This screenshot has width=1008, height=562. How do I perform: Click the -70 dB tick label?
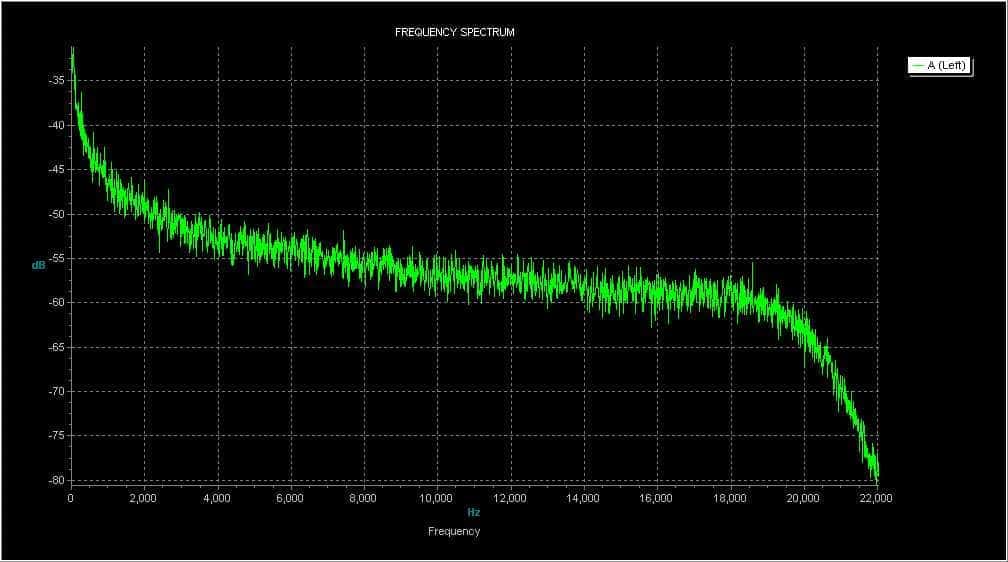coord(57,391)
